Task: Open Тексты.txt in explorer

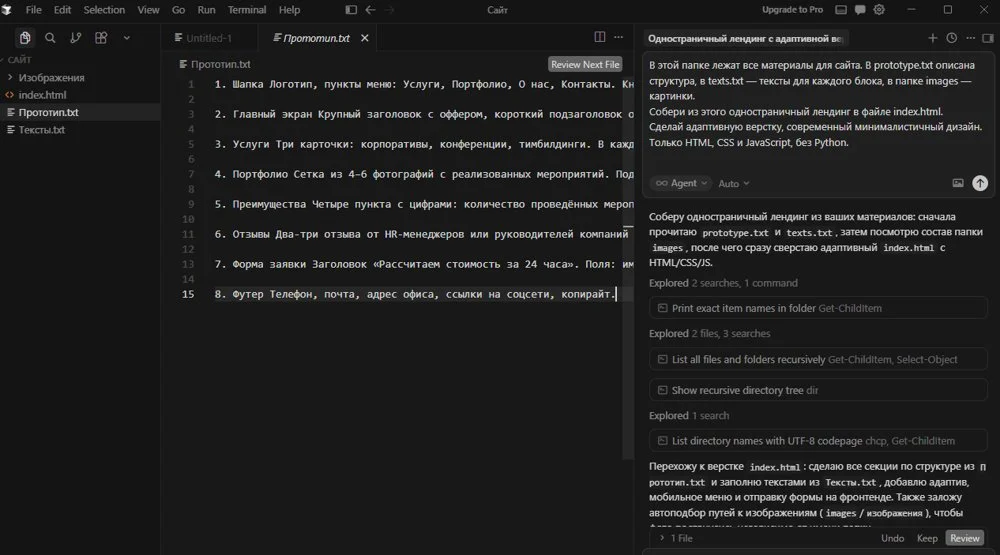Action: (41, 130)
